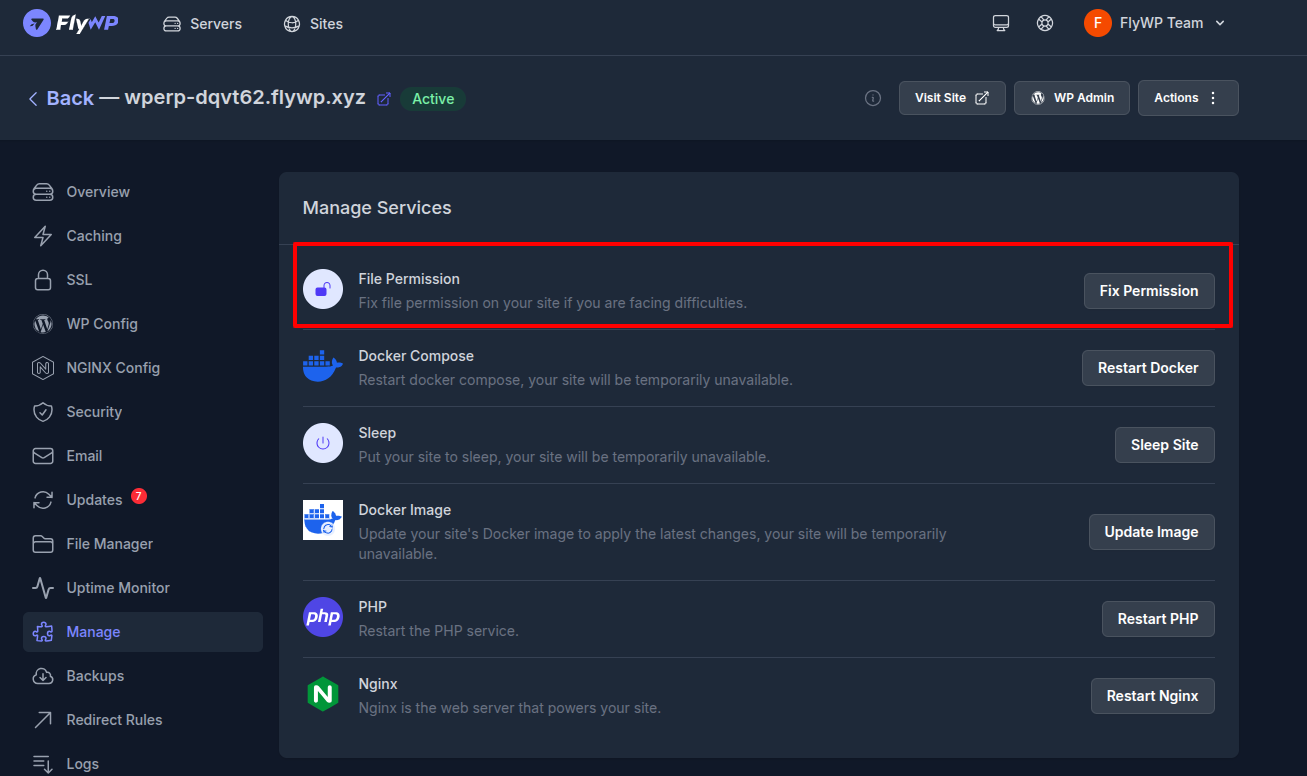This screenshot has width=1307, height=776.
Task: Click the PHP logo icon
Action: (x=323, y=617)
